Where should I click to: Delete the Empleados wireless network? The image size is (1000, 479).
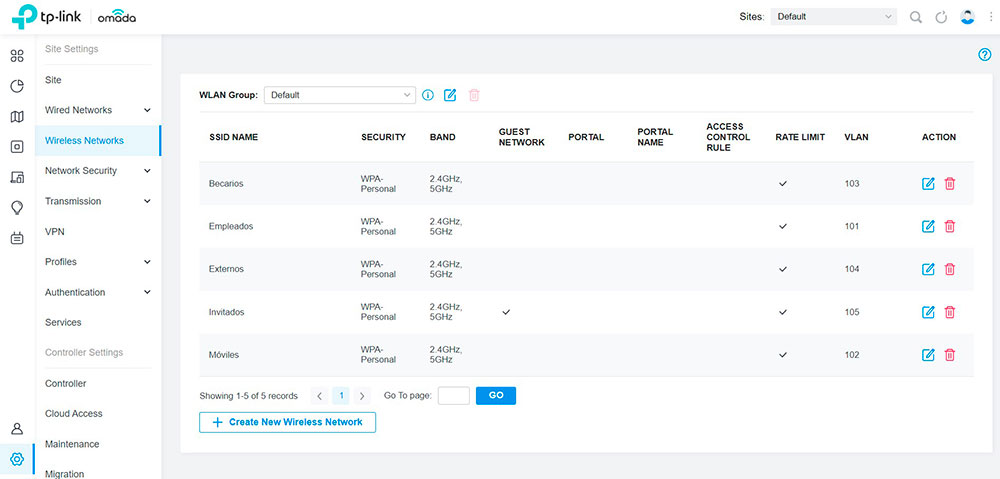pyautogui.click(x=950, y=226)
